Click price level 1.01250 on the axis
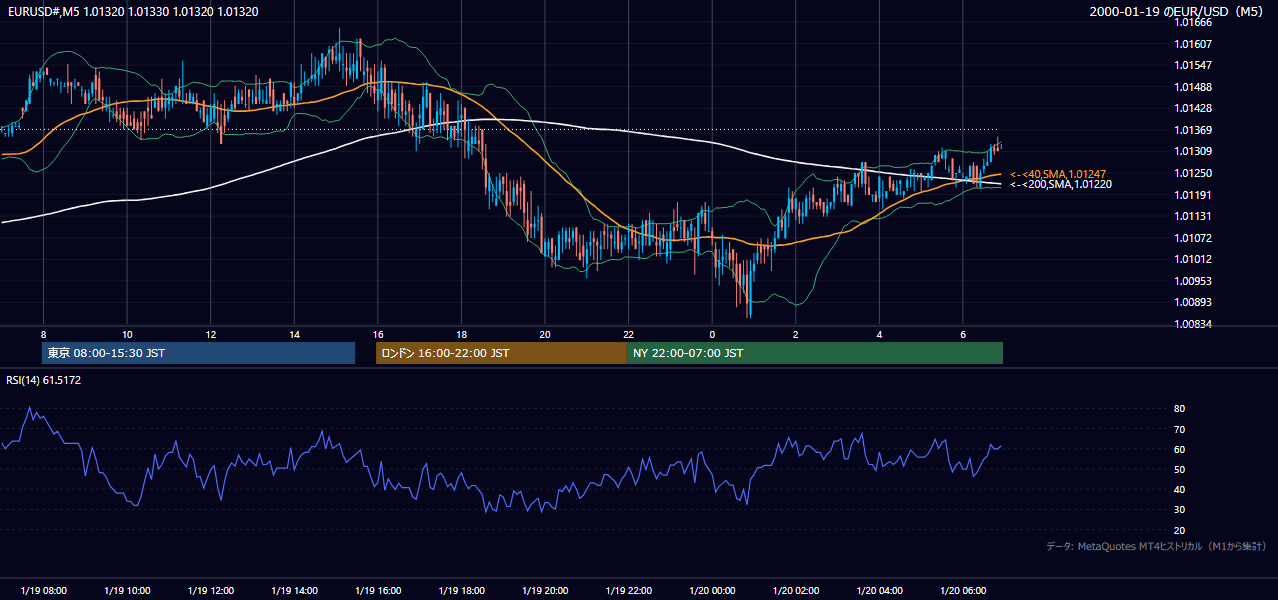This screenshot has width=1278, height=600. pos(1193,173)
